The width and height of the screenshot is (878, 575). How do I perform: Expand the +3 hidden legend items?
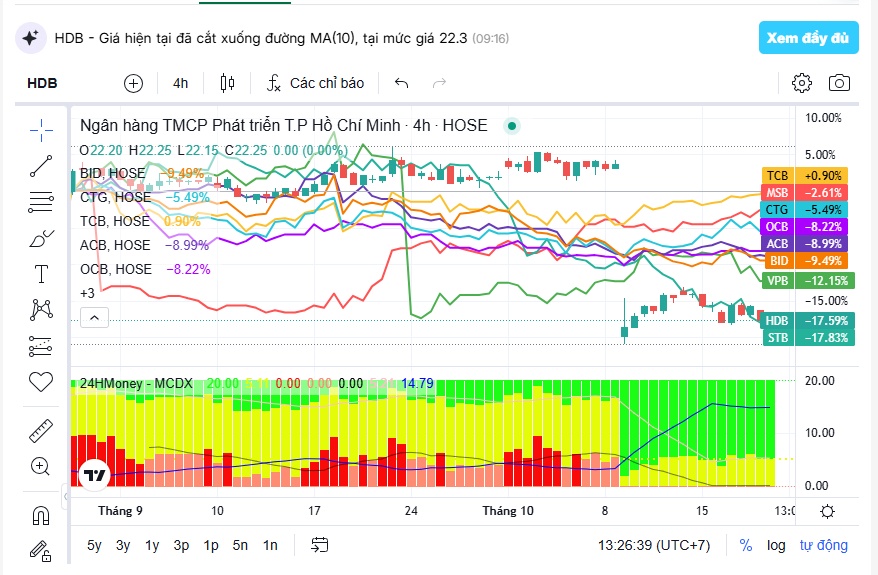click(87, 293)
